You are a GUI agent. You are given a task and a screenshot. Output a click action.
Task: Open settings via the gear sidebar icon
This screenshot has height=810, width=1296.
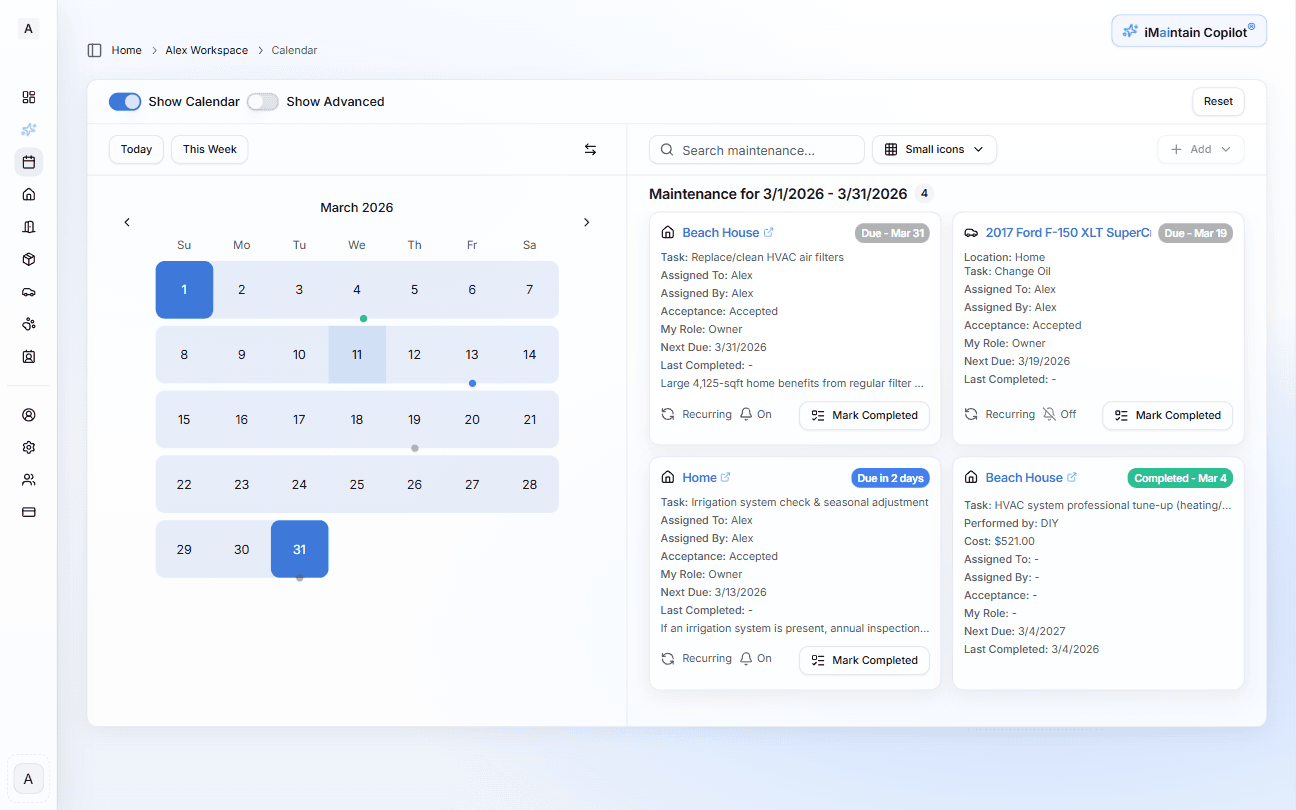[x=28, y=447]
